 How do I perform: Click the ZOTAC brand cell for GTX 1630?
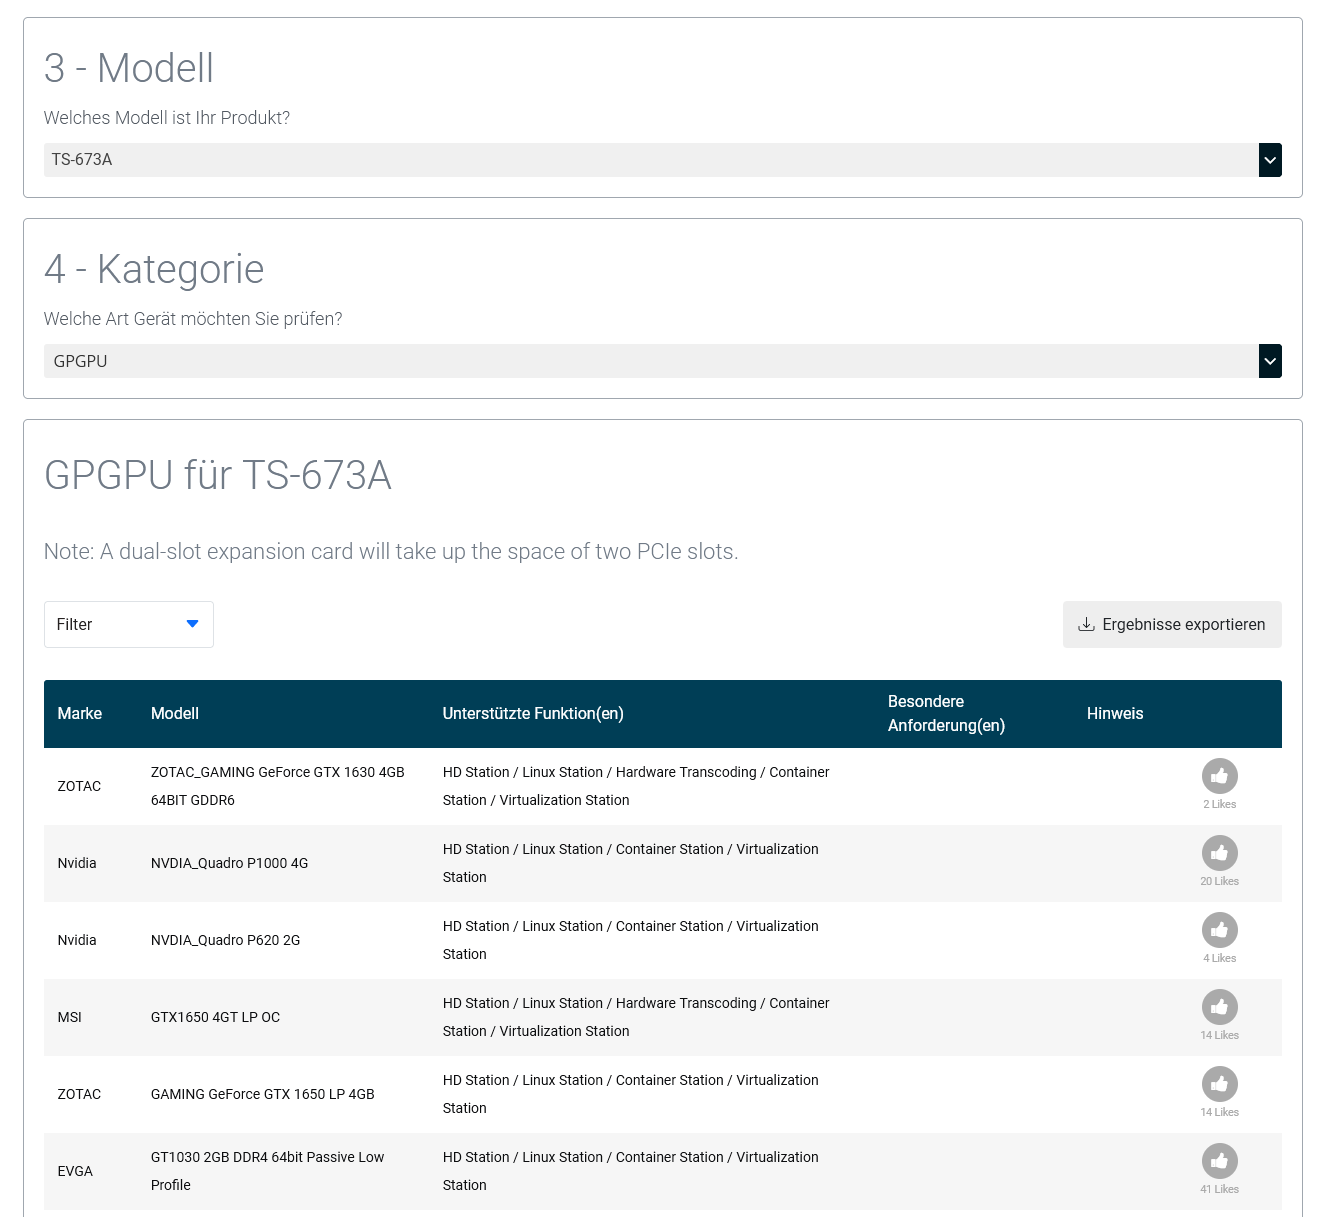79,786
